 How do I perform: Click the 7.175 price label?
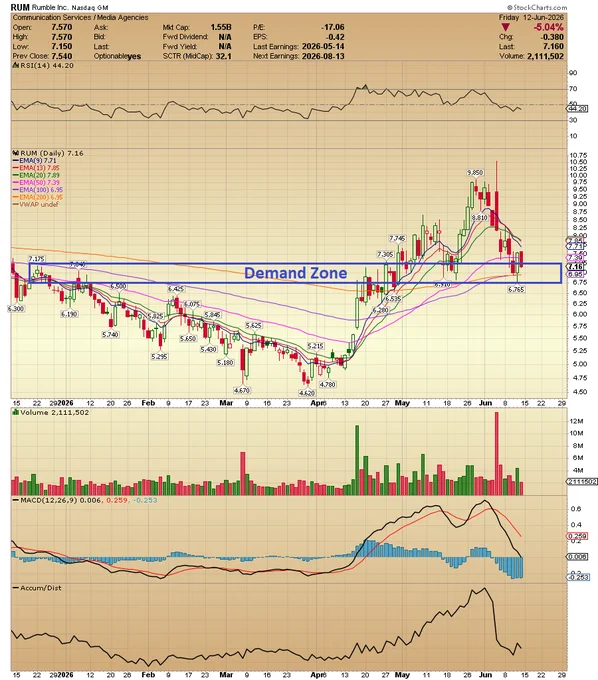(37, 259)
